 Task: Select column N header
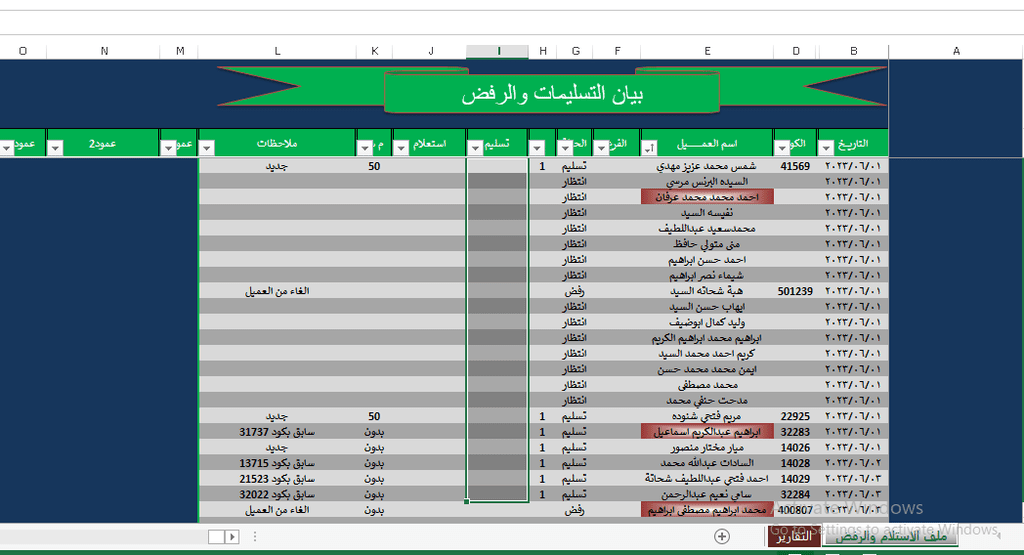(x=104, y=51)
